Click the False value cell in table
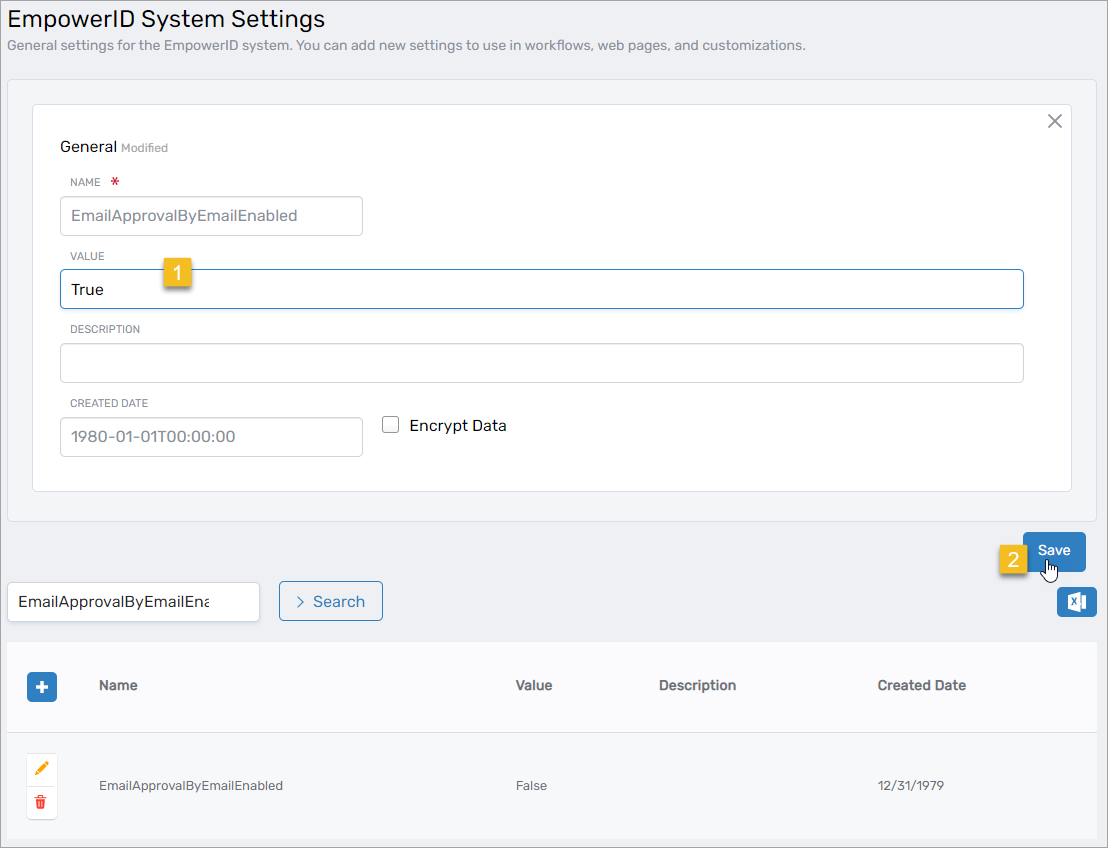The height and width of the screenshot is (848, 1108). coord(531,786)
